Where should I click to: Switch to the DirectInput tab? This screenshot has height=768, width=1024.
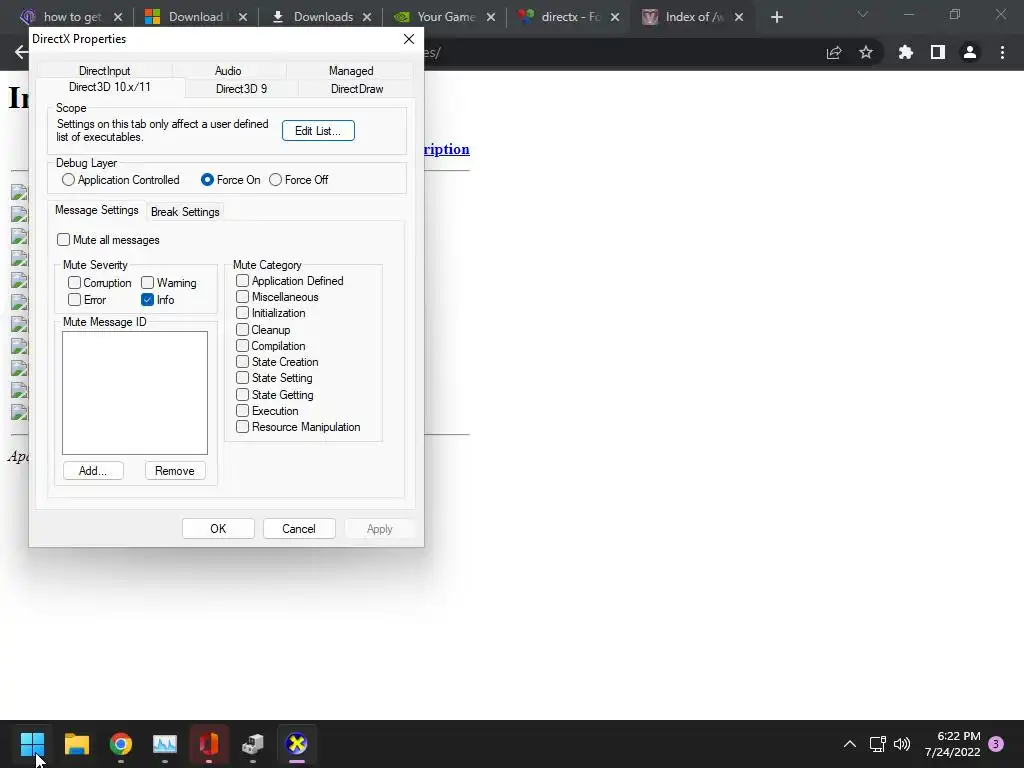[x=104, y=71]
